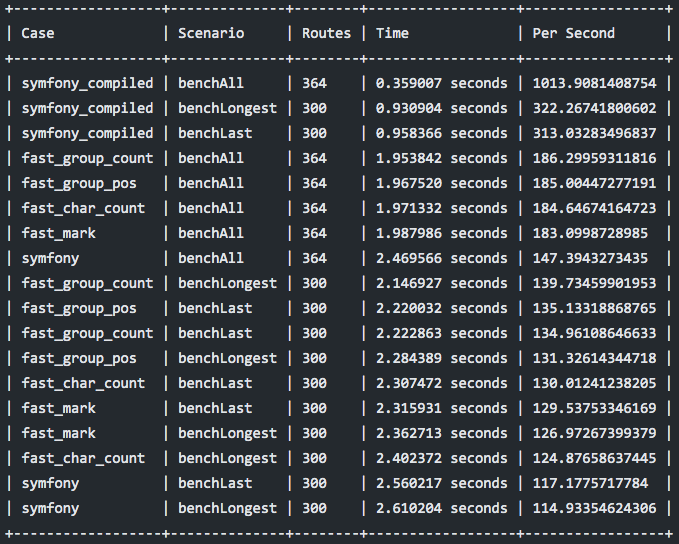The height and width of the screenshot is (544, 679).
Task: Select per-second value 134.96108646633
Action: [595, 333]
